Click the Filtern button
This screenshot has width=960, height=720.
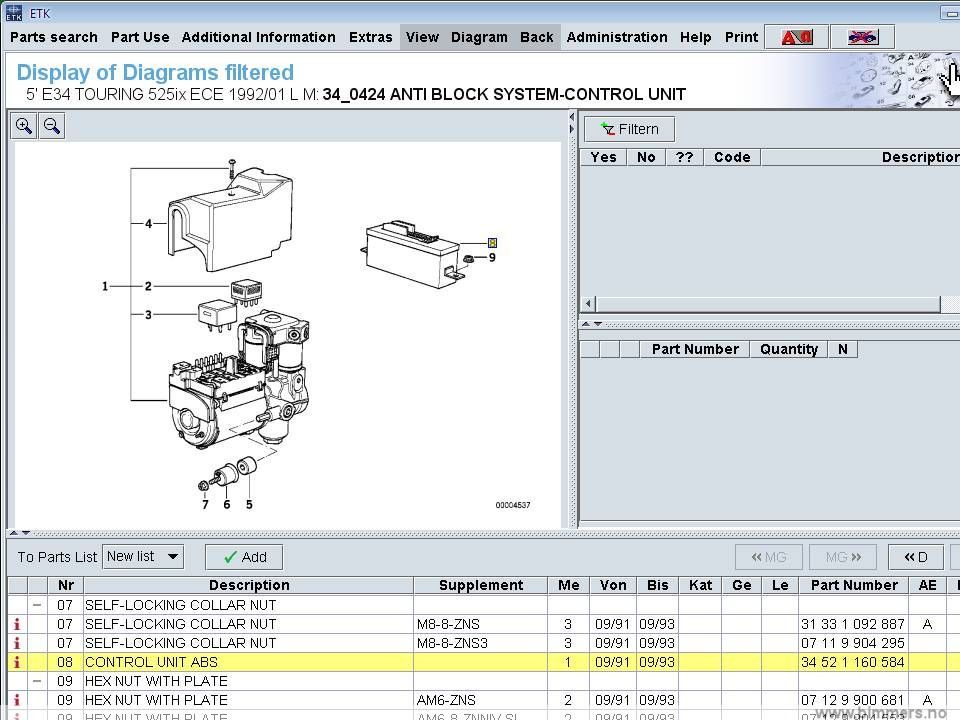[630, 129]
